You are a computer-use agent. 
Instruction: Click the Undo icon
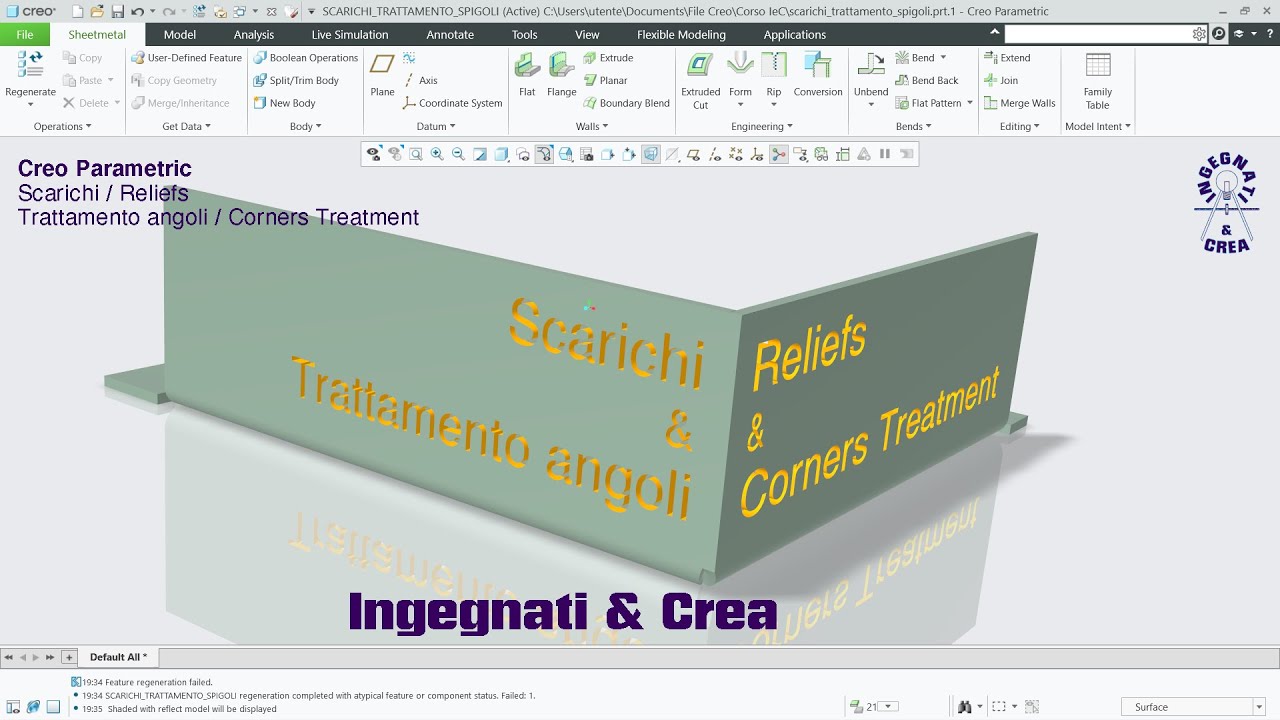coord(137,11)
